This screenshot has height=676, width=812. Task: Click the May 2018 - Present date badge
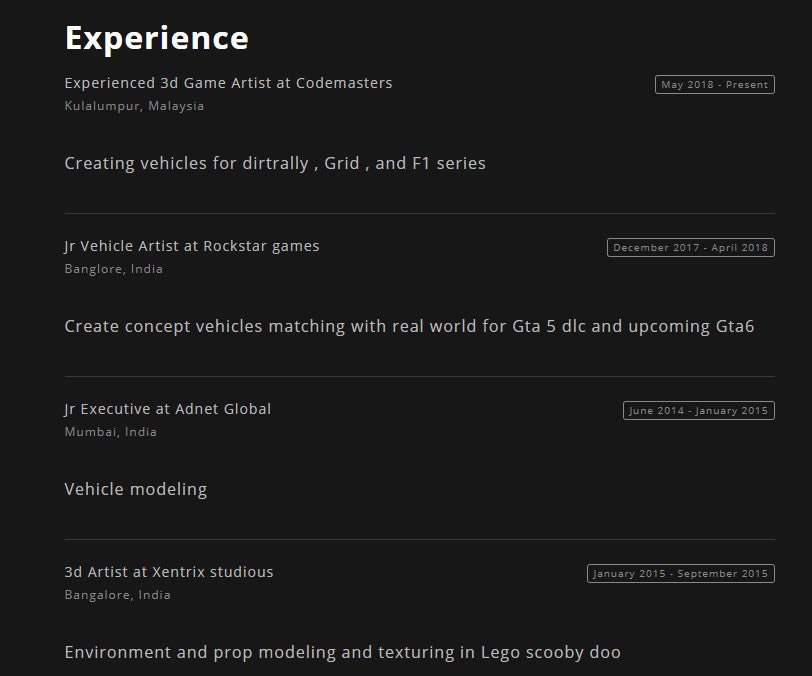[715, 84]
